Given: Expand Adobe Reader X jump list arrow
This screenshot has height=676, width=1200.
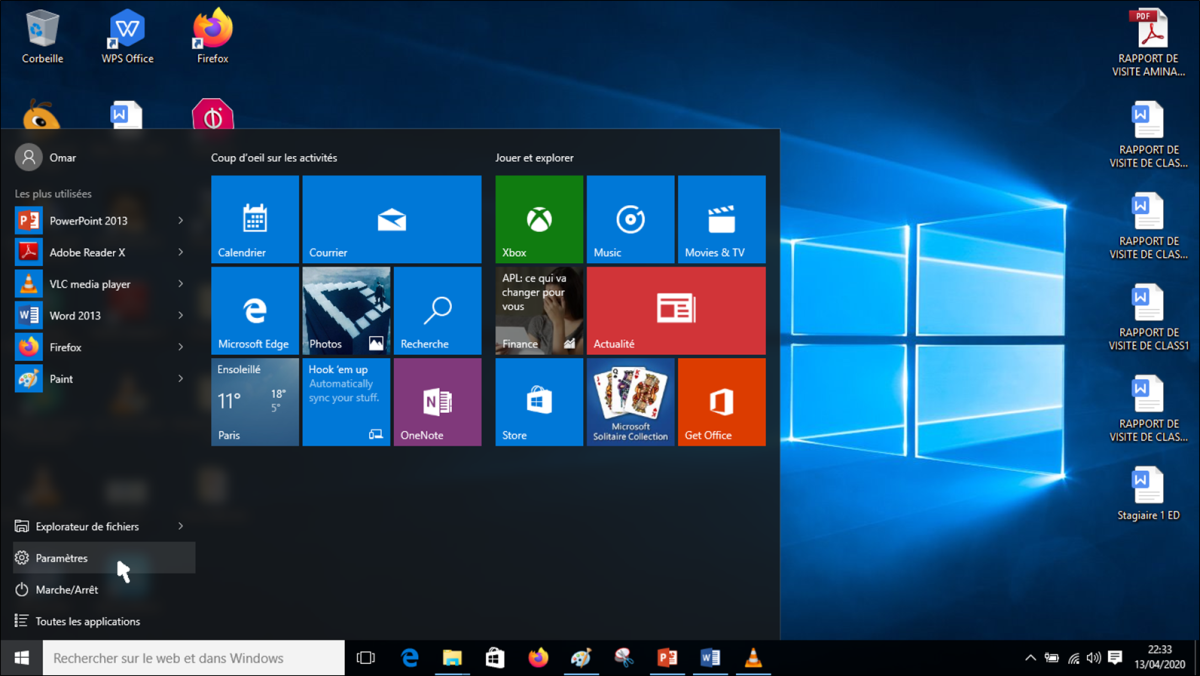Looking at the screenshot, I should click(x=181, y=252).
